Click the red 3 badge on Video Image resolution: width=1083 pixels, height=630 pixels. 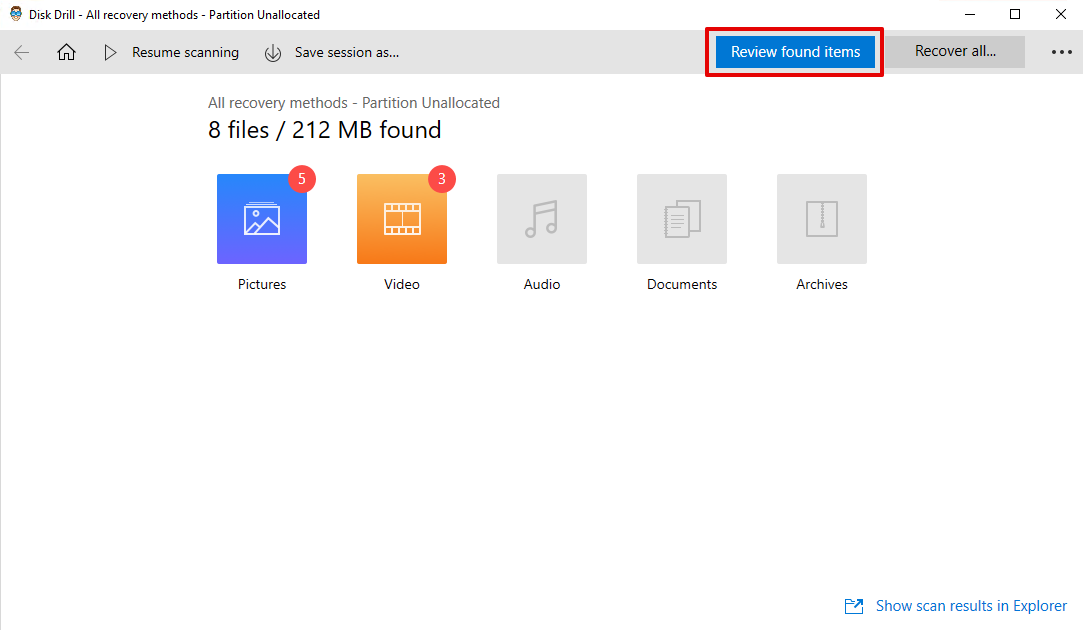[442, 179]
